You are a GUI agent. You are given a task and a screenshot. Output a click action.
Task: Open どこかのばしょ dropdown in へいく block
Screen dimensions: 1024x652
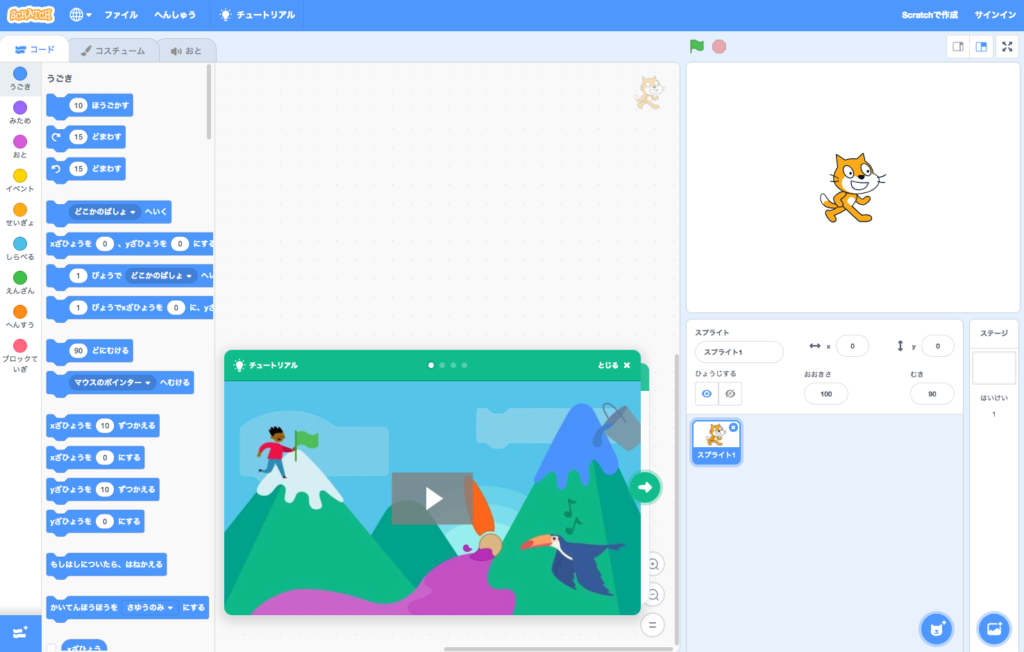click(x=104, y=212)
